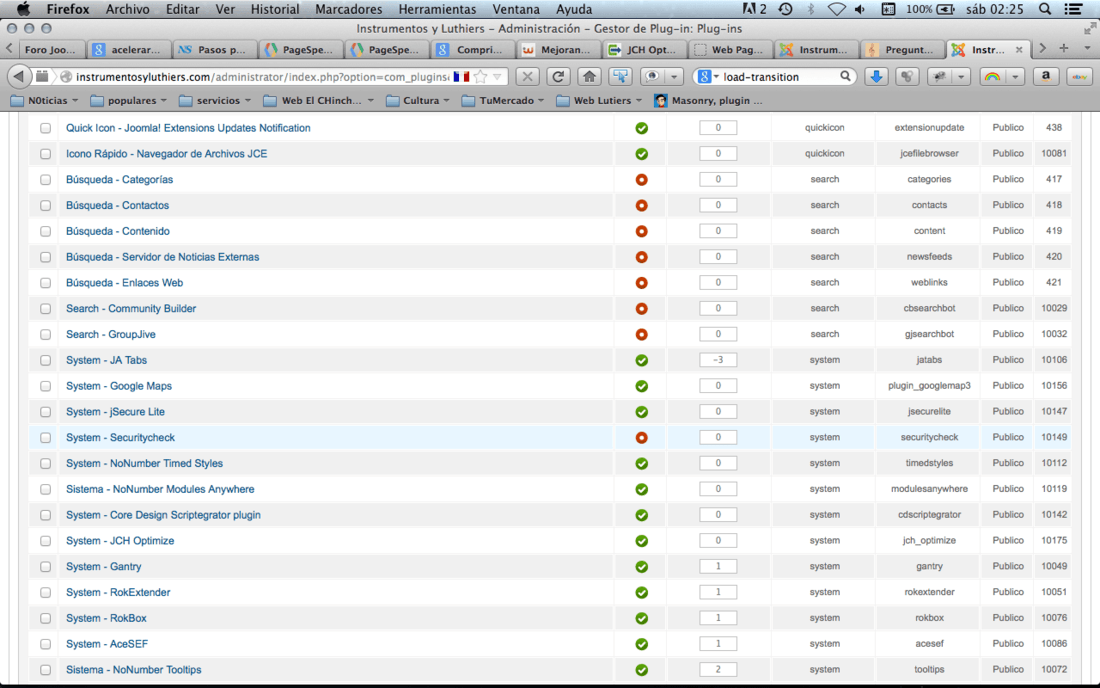Toggle status icon for Icono Rápido Navegador JCE
1100x688 pixels.
(x=641, y=154)
